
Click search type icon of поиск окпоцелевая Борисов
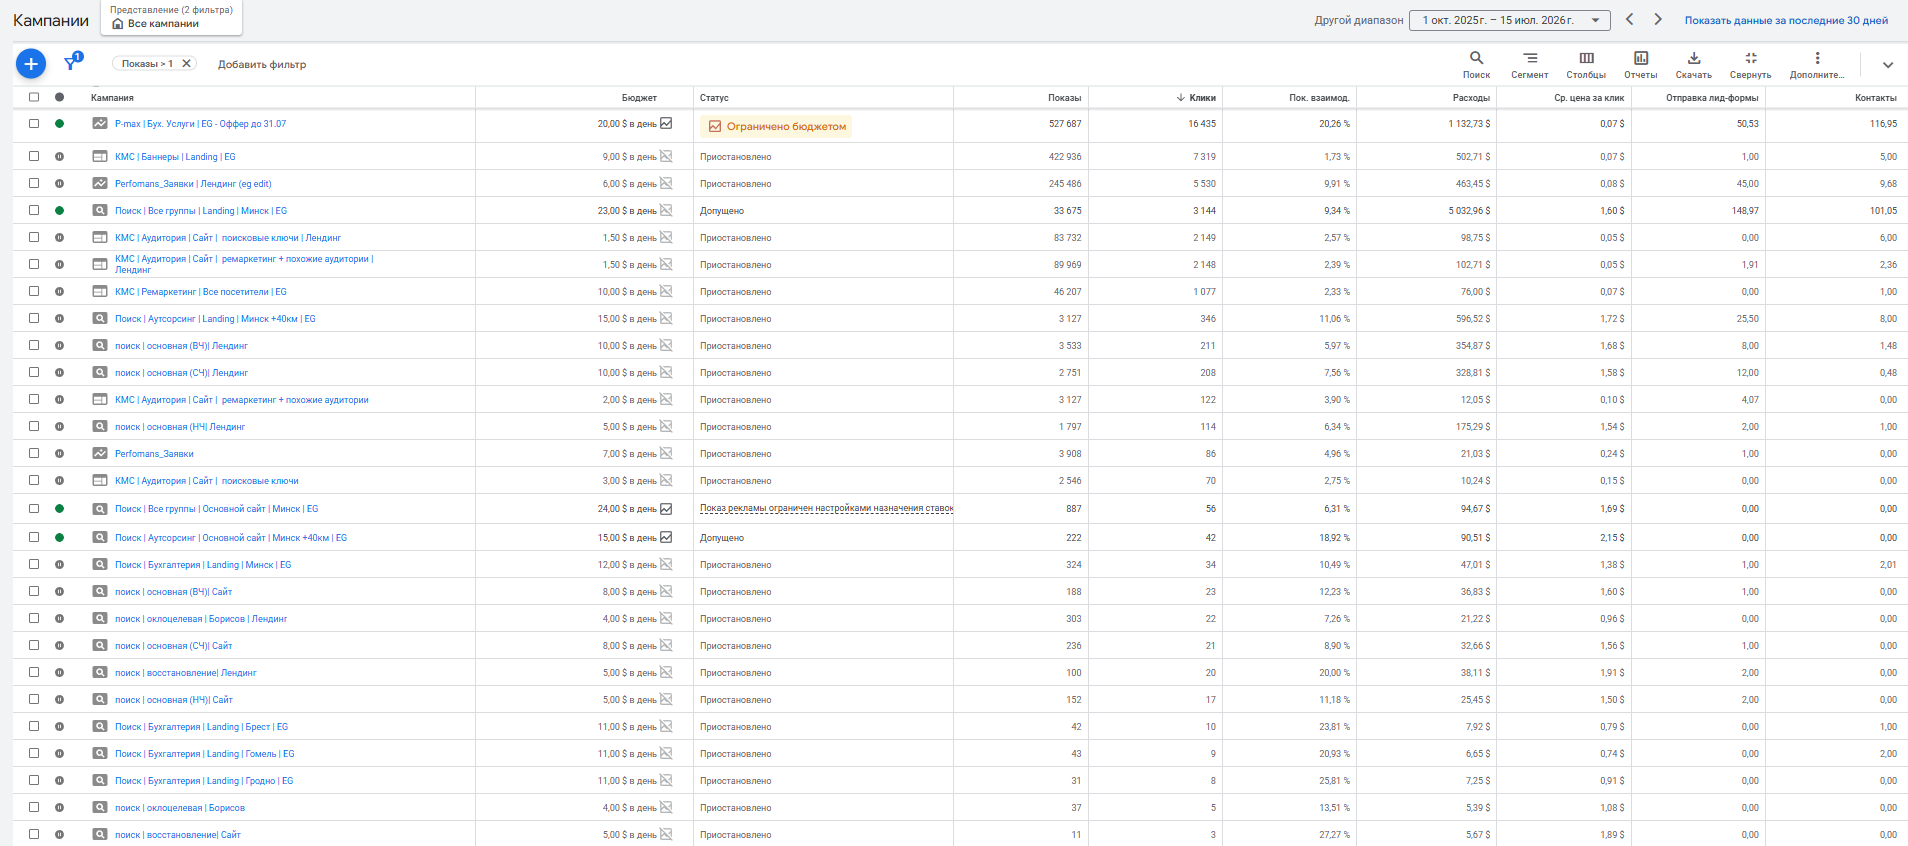[x=100, y=807]
